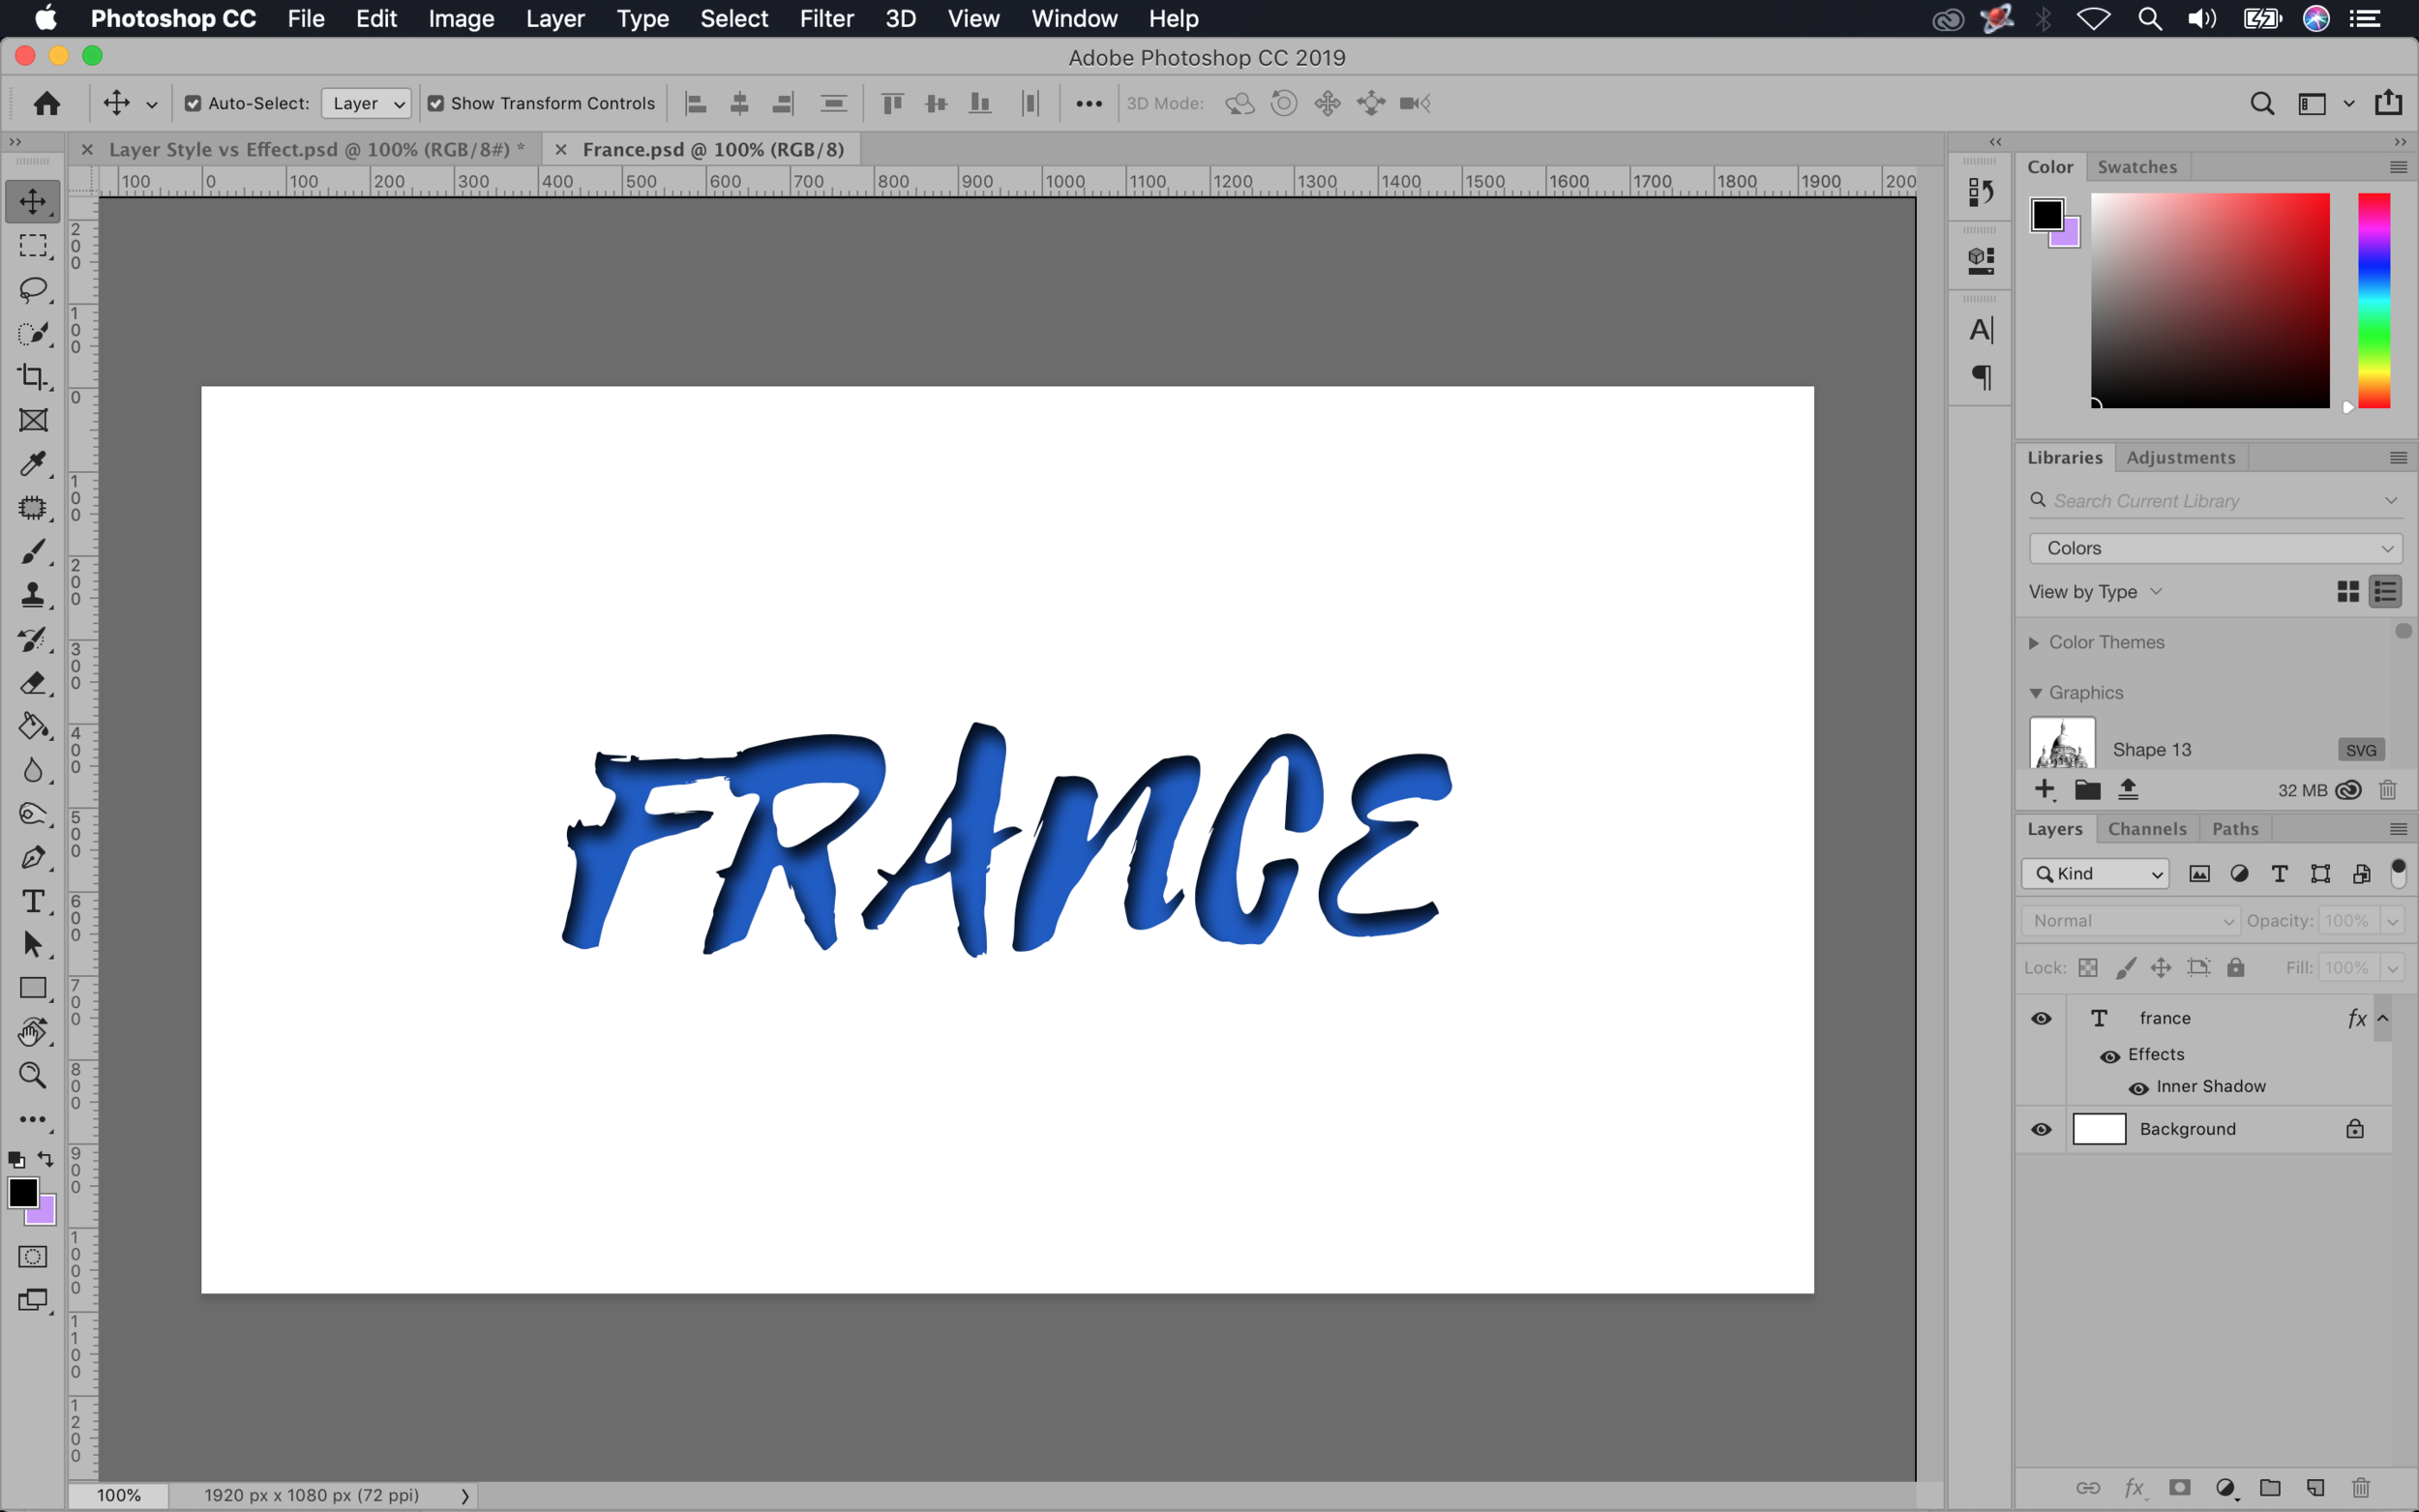Open the Paragraph panel icon
Viewport: 2419px width, 1512px height.
click(x=1981, y=378)
